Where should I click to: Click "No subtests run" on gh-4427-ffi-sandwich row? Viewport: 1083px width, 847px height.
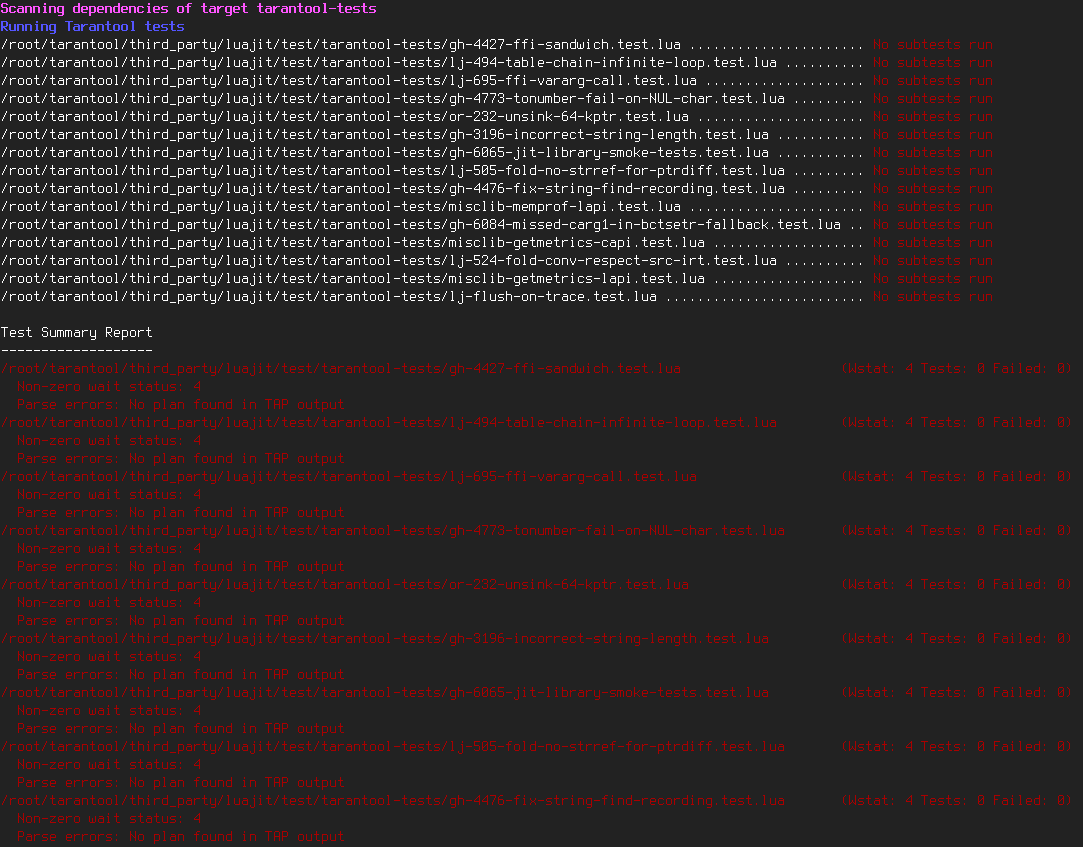pyautogui.click(x=932, y=44)
